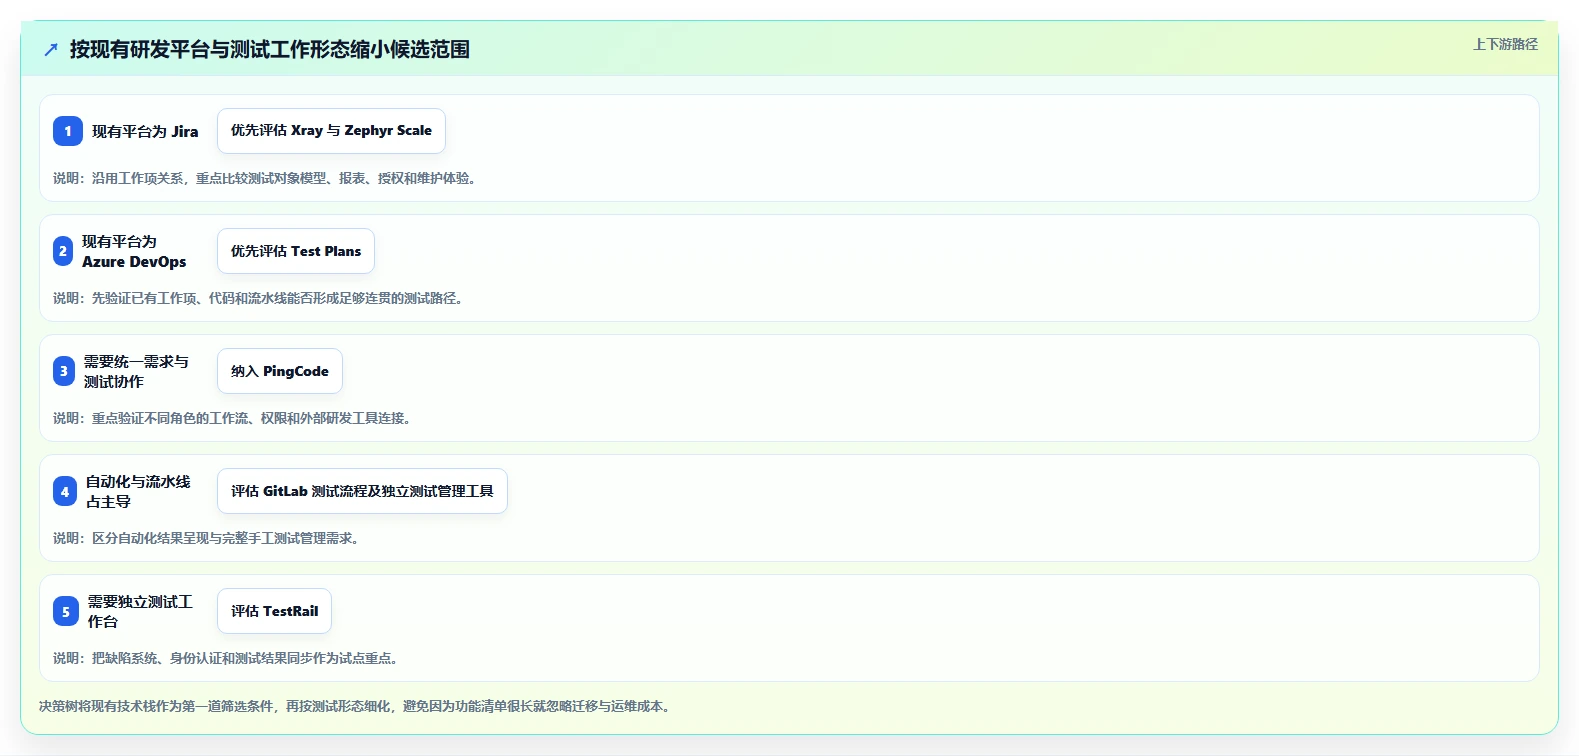Click the 评估 TestRail button
This screenshot has height=756, width=1579.
[x=274, y=611]
